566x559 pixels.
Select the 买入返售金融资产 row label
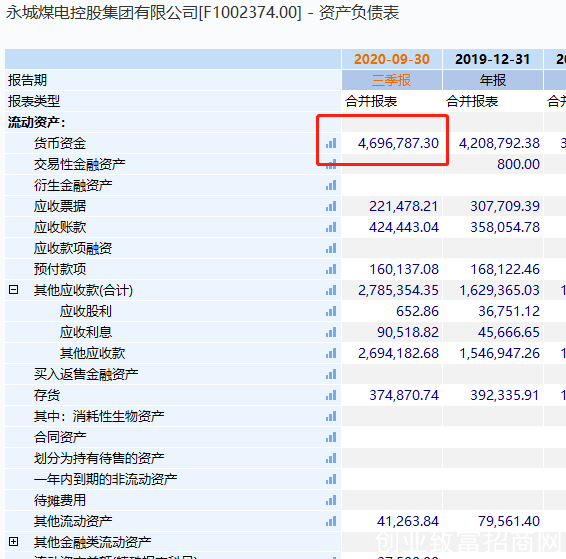point(86,374)
